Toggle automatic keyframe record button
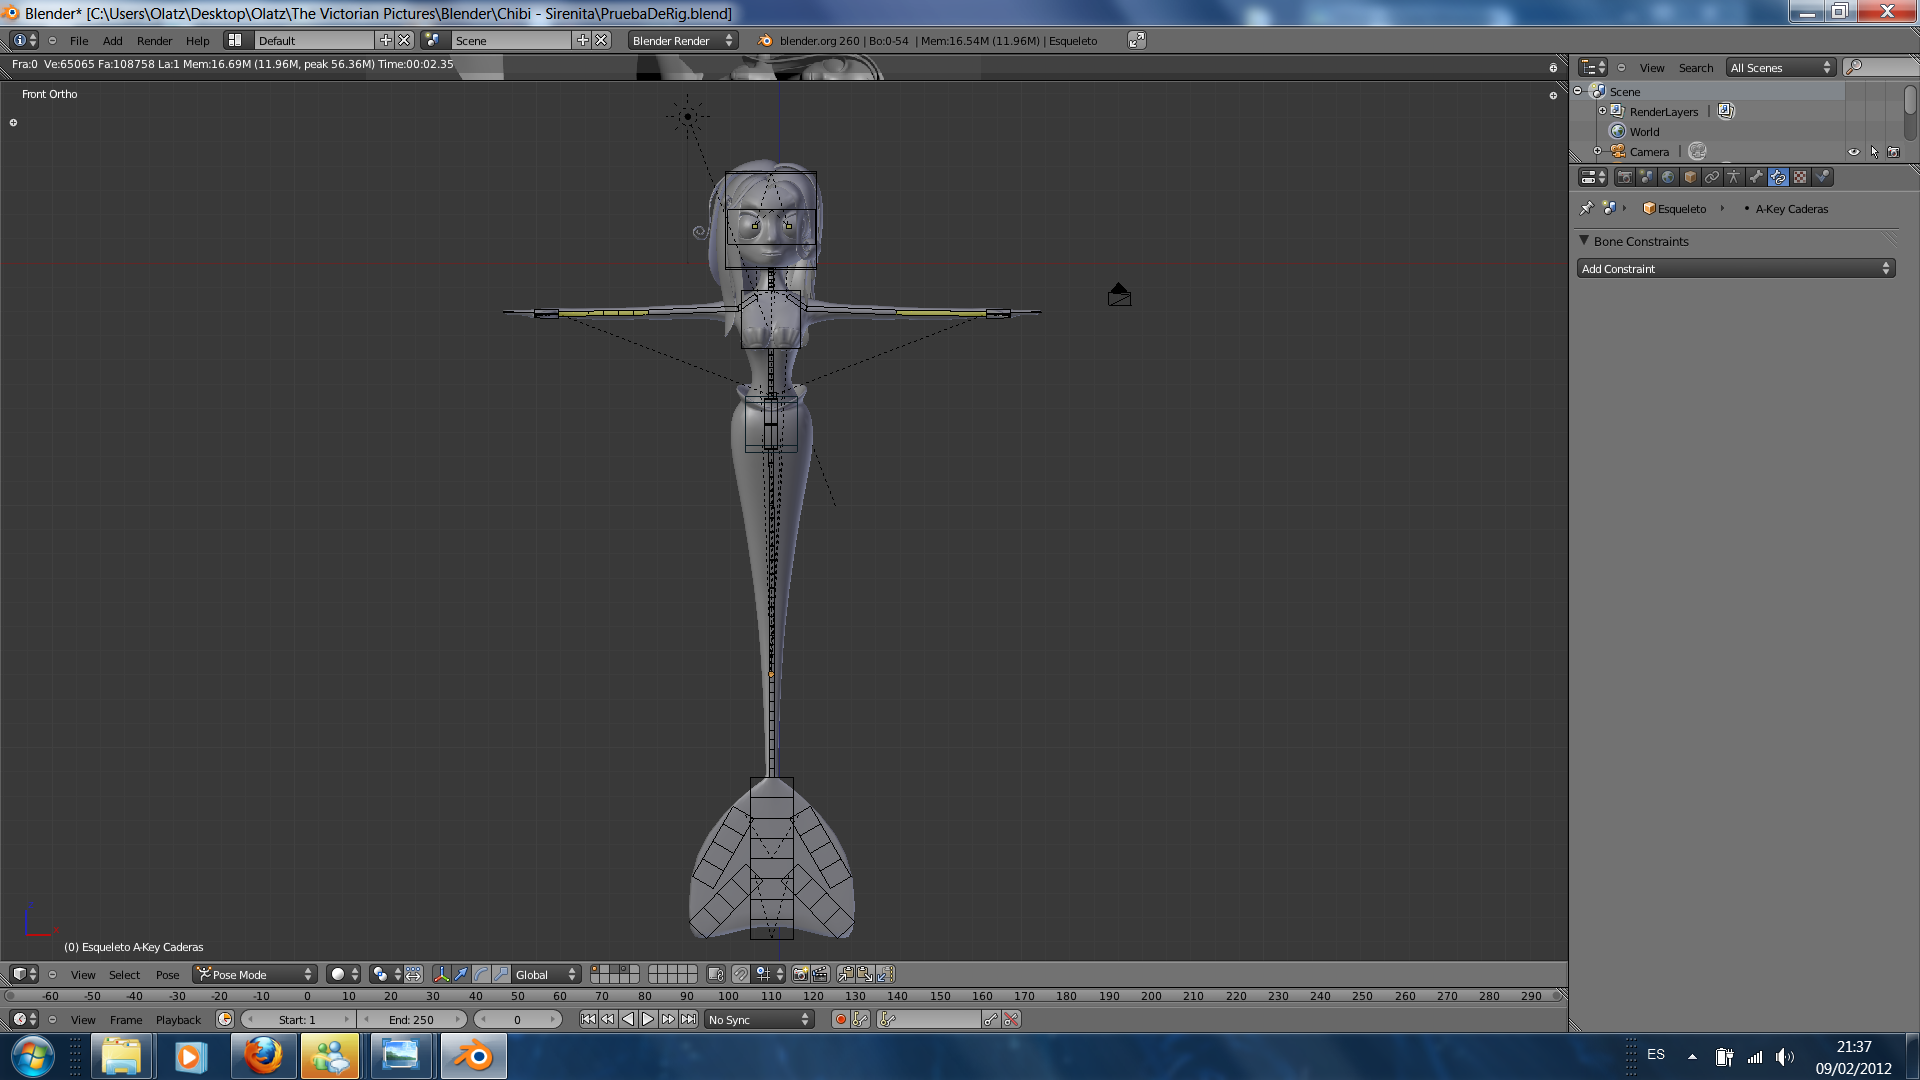Screen dimensions: 1920x1080 tap(840, 1019)
